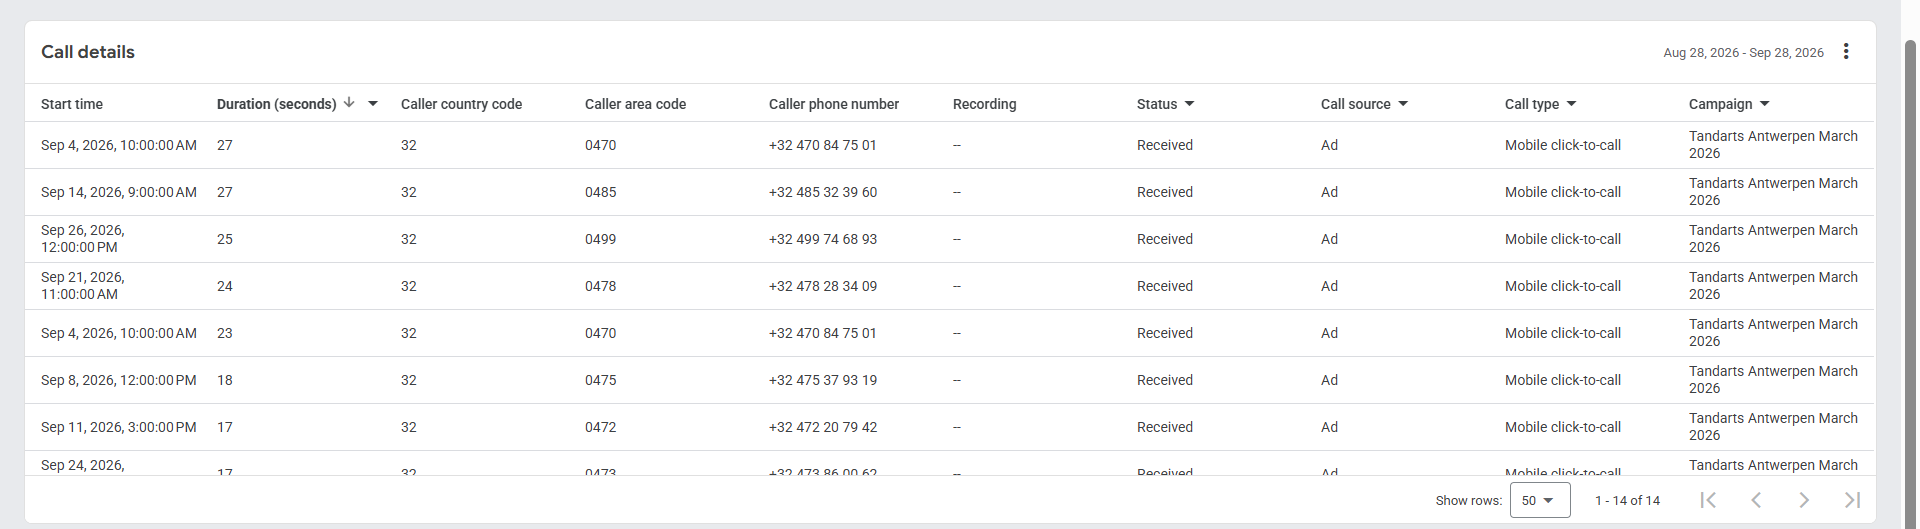This screenshot has height=529, width=1920.
Task: Jump to the last page of results
Action: point(1852,500)
